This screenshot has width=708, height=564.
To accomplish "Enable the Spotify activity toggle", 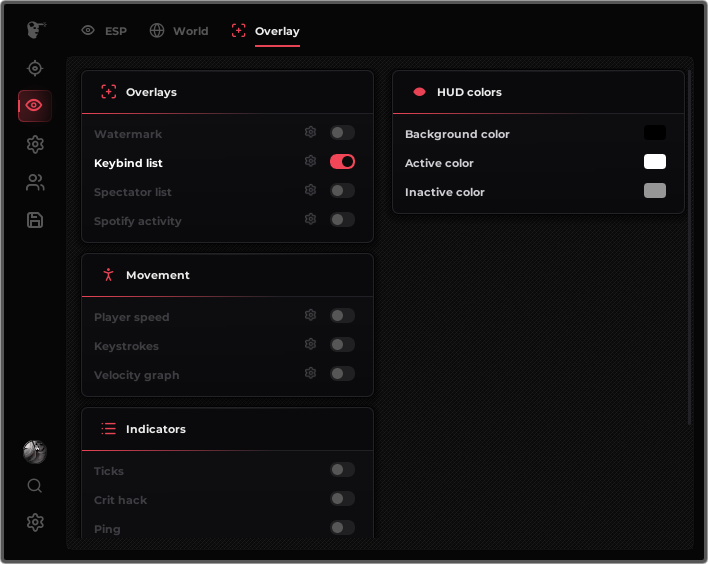I will click(342, 220).
